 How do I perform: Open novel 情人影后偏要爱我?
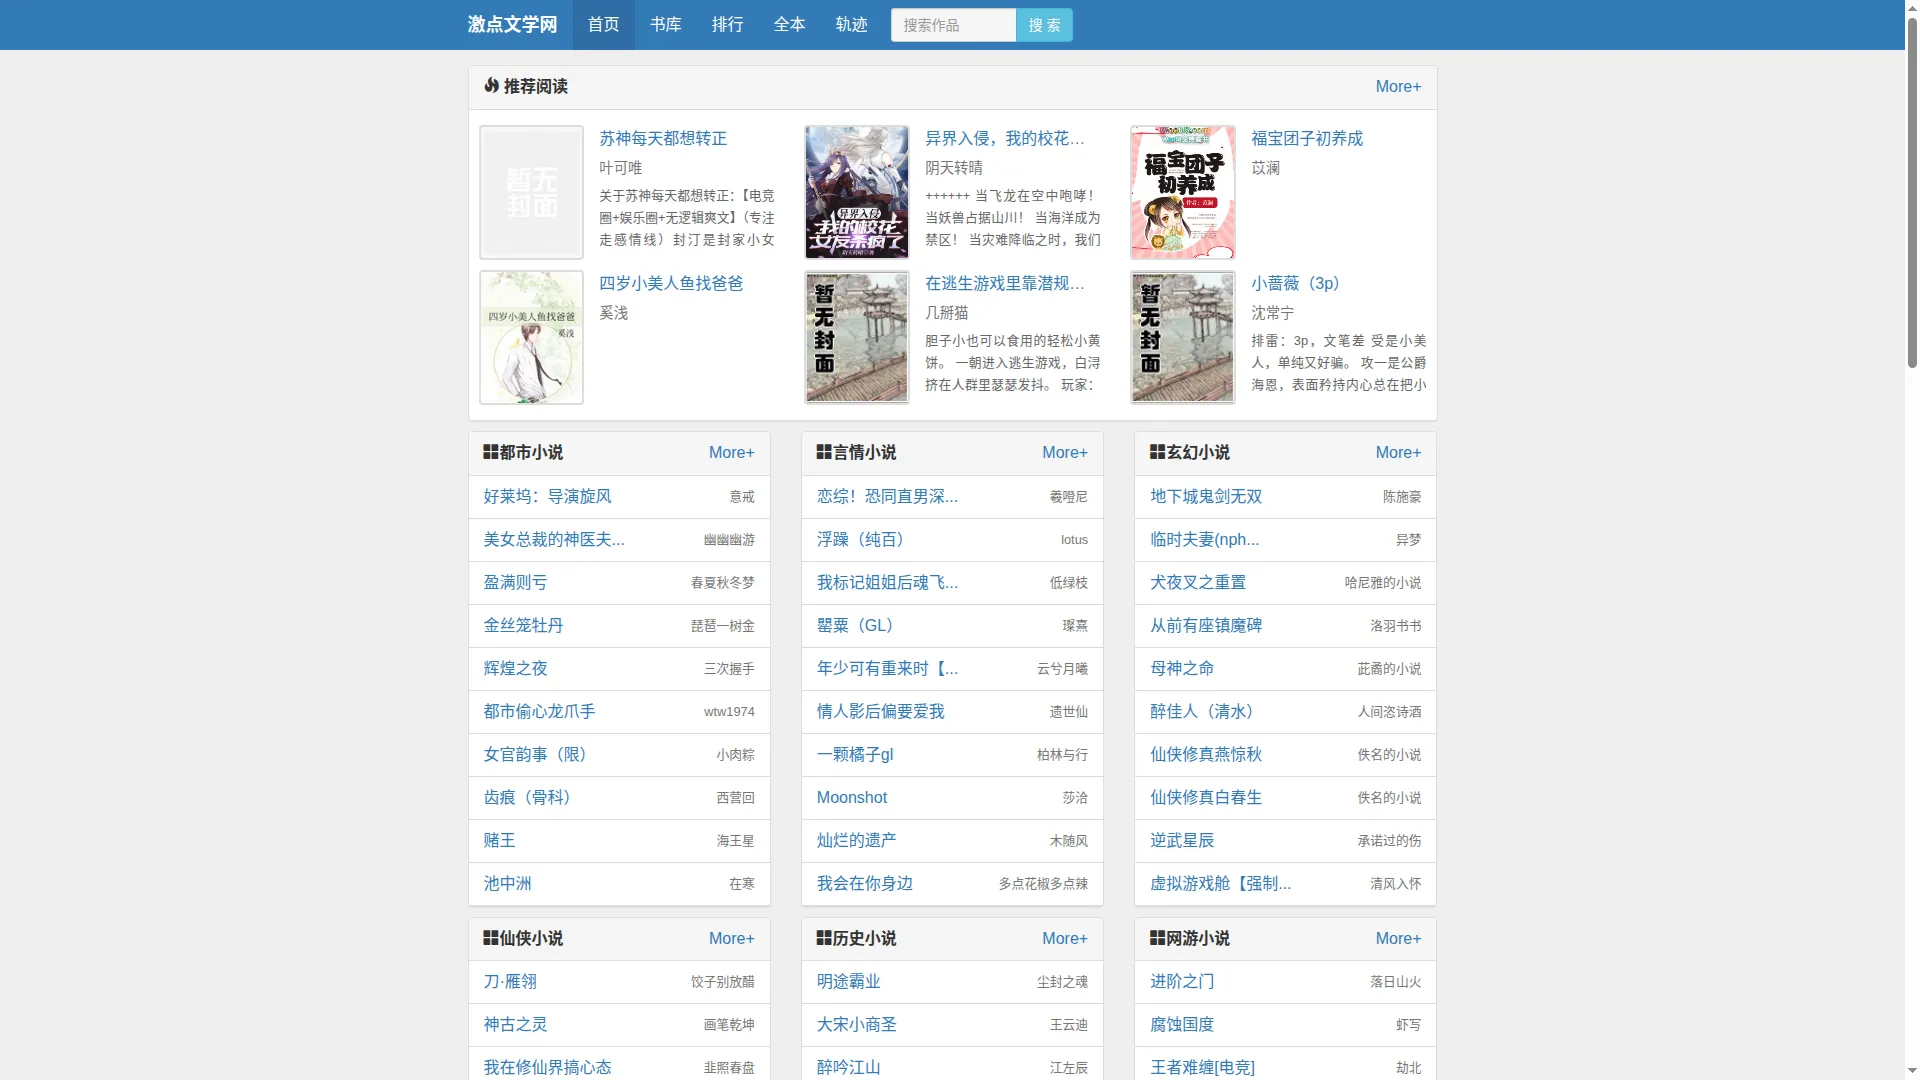(x=880, y=711)
